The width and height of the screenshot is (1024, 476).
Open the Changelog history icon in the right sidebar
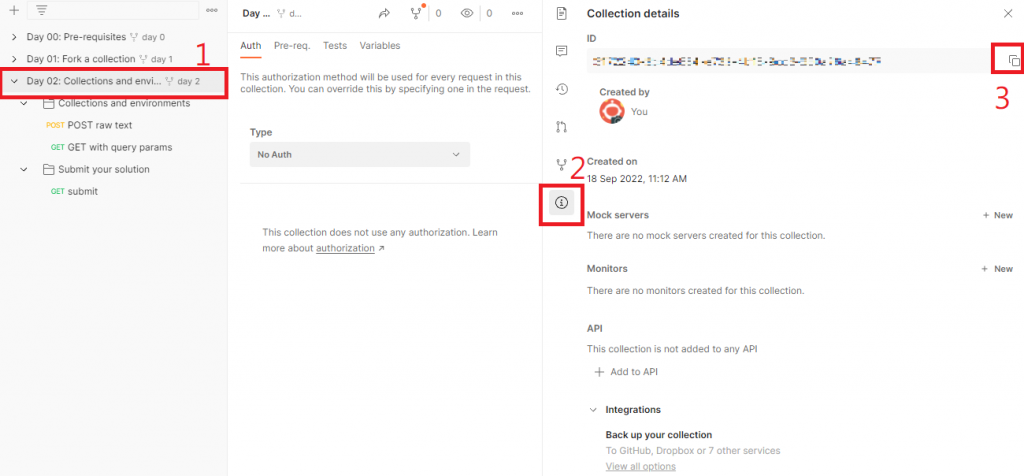pos(561,89)
